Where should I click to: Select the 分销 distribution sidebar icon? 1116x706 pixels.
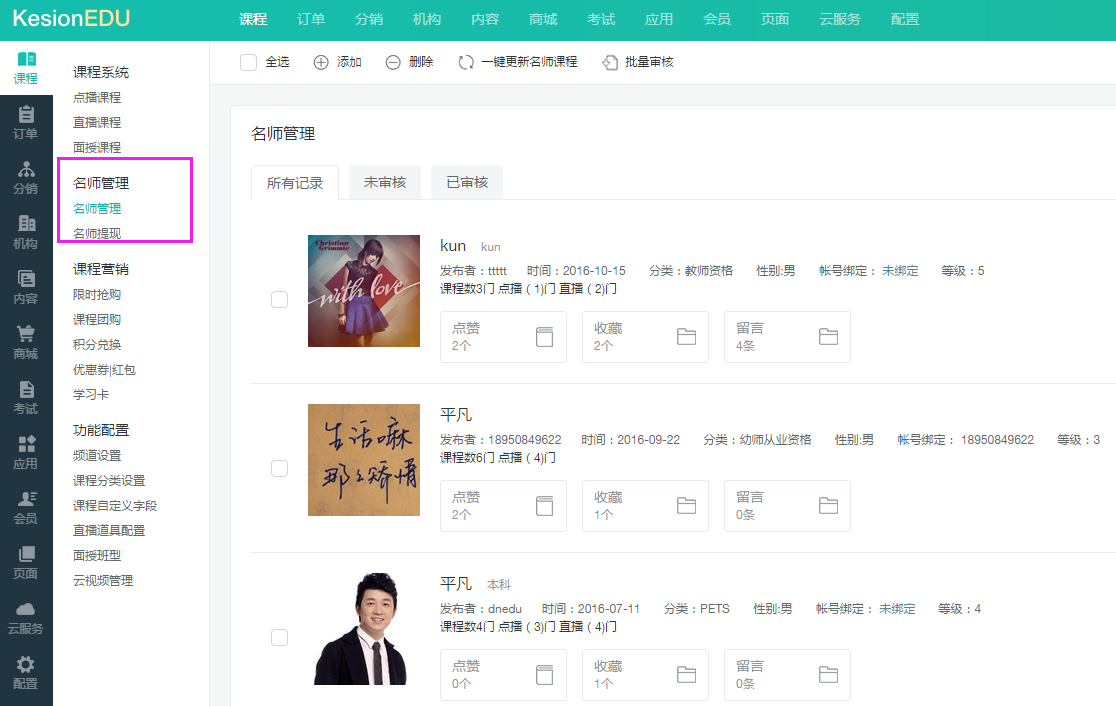26,177
